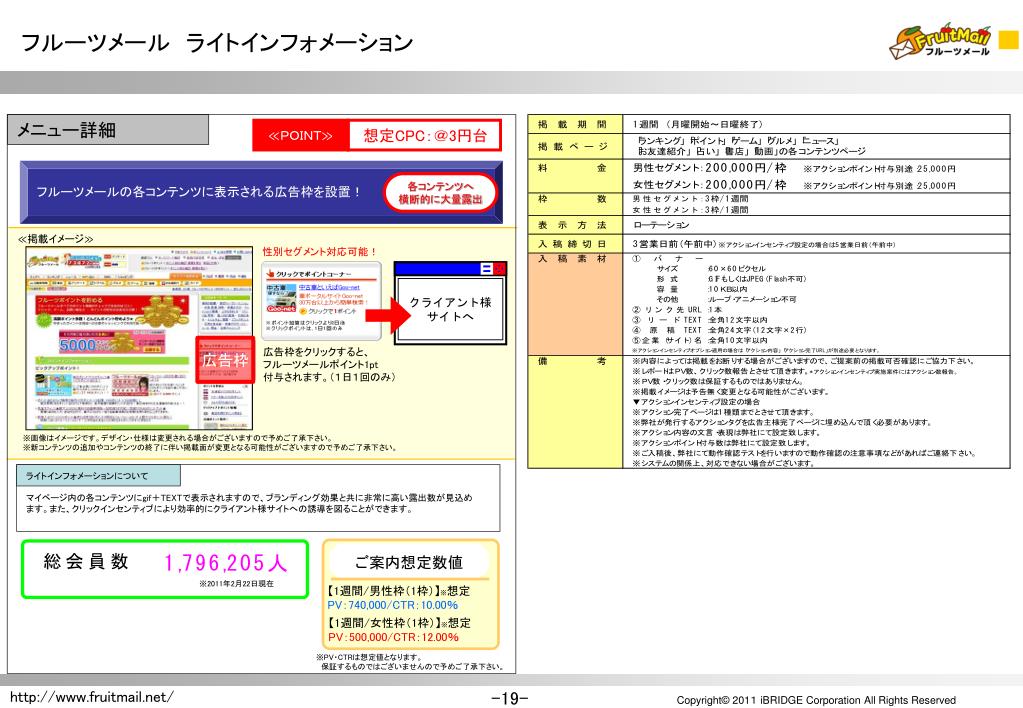Click the 男性セグメント：200,000円/枠 price
This screenshot has height=708, width=1023.
click(x=709, y=168)
